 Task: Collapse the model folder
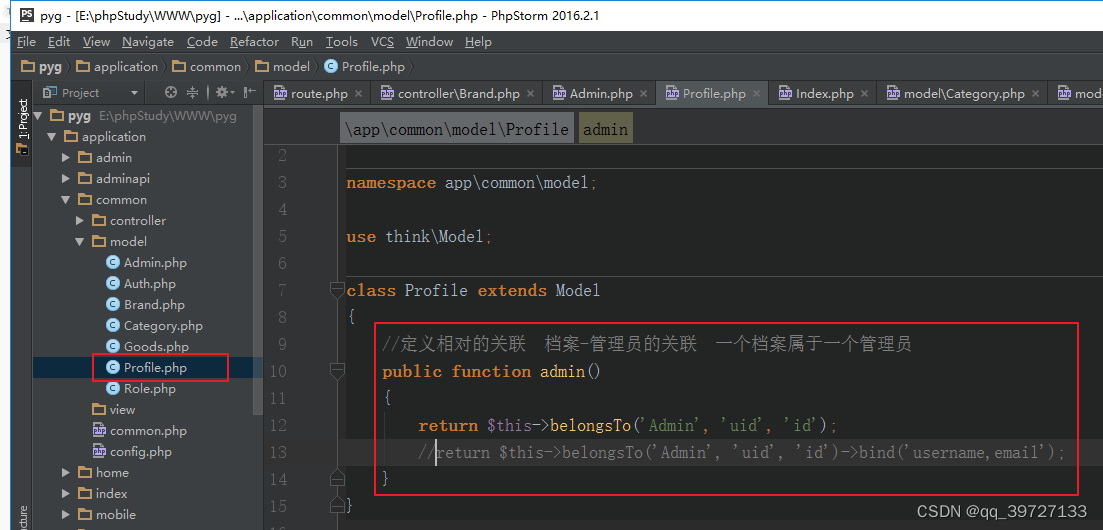click(79, 242)
